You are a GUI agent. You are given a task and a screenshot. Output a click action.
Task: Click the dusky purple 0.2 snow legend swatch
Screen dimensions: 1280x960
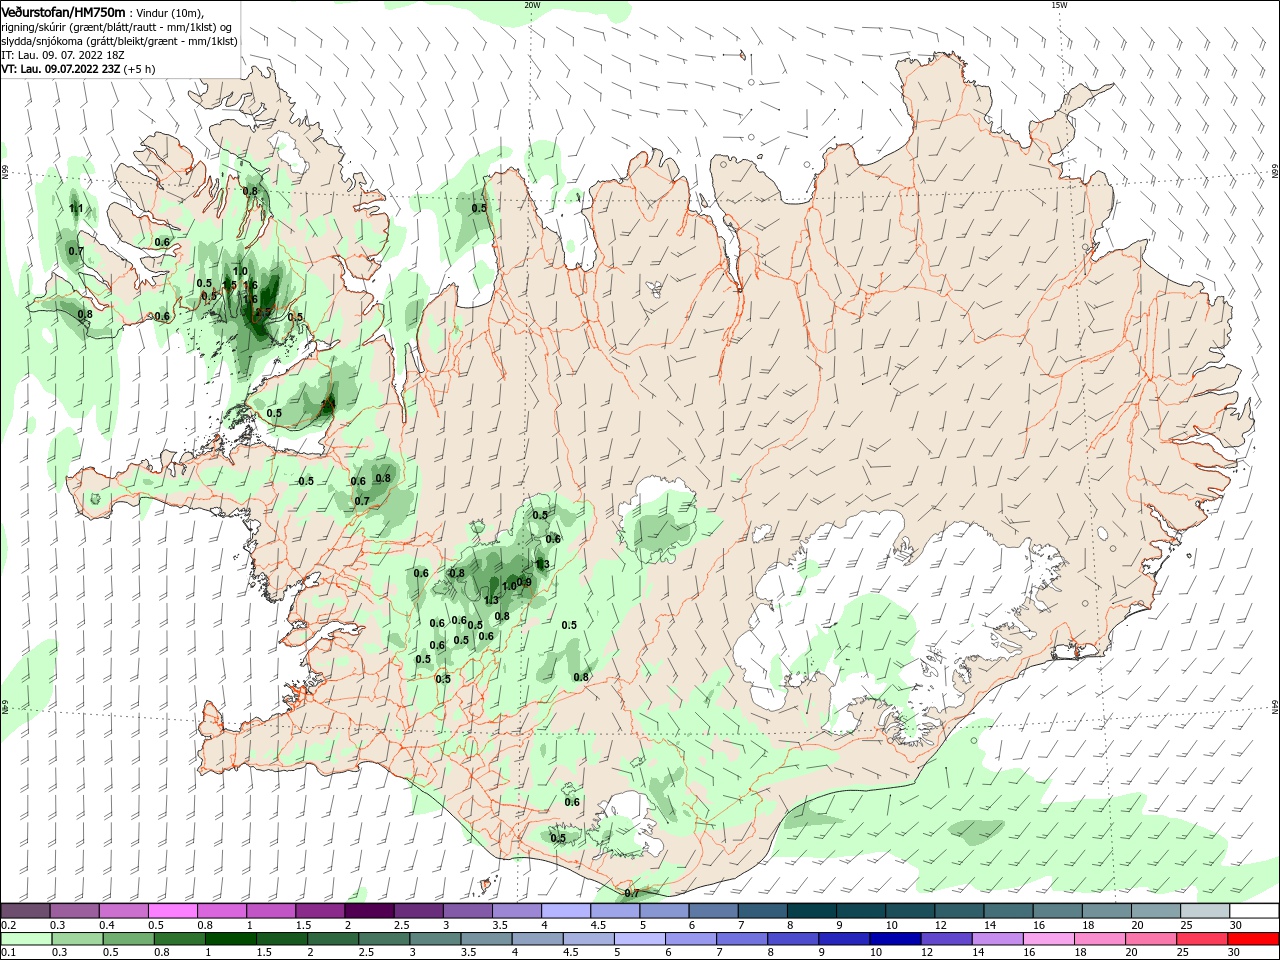pos(25,911)
